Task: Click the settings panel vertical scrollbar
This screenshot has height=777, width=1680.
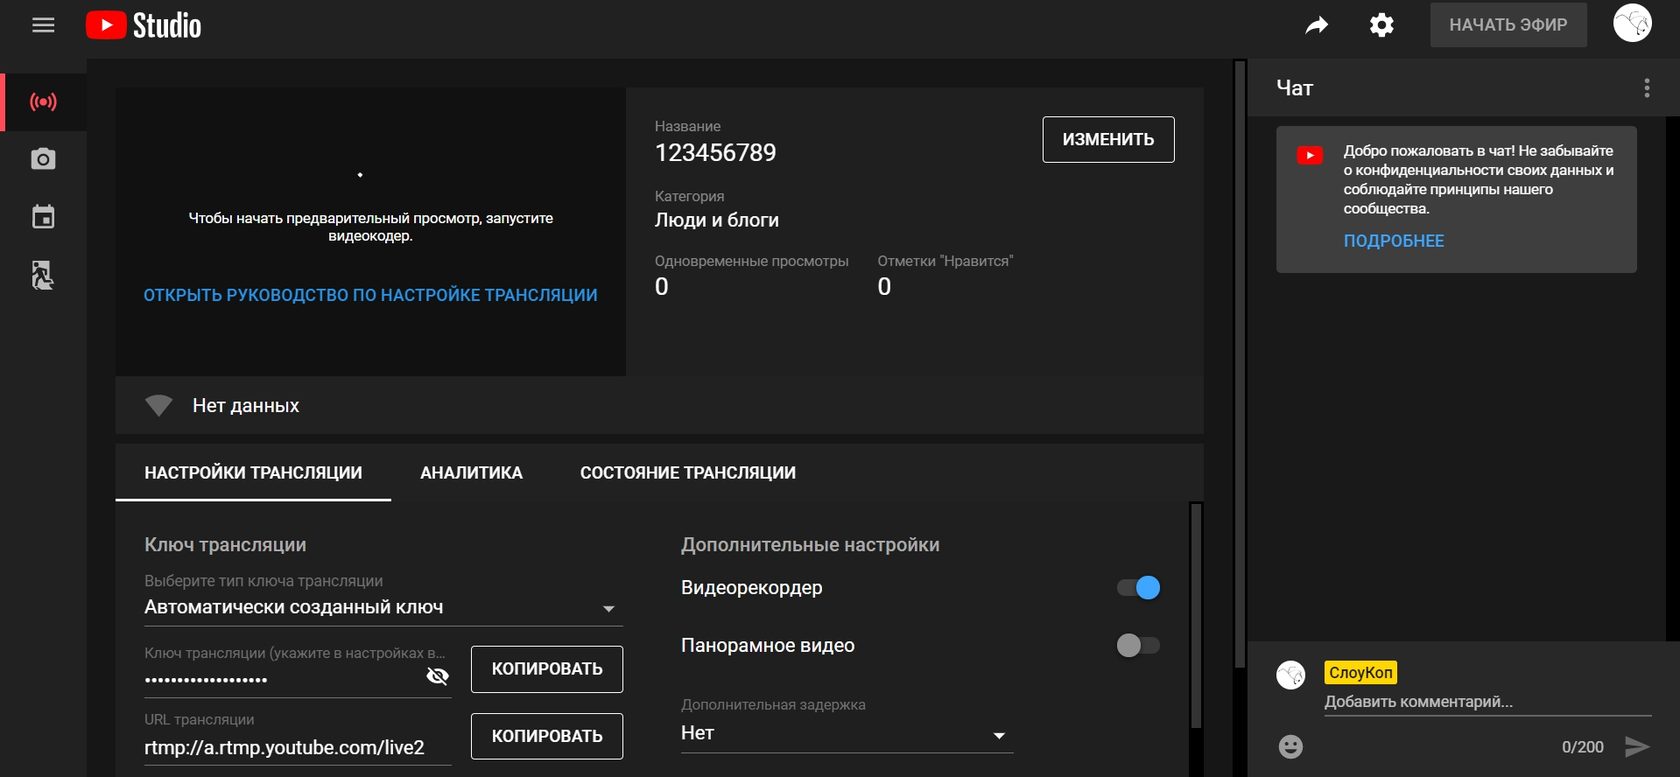Action: (x=1196, y=615)
